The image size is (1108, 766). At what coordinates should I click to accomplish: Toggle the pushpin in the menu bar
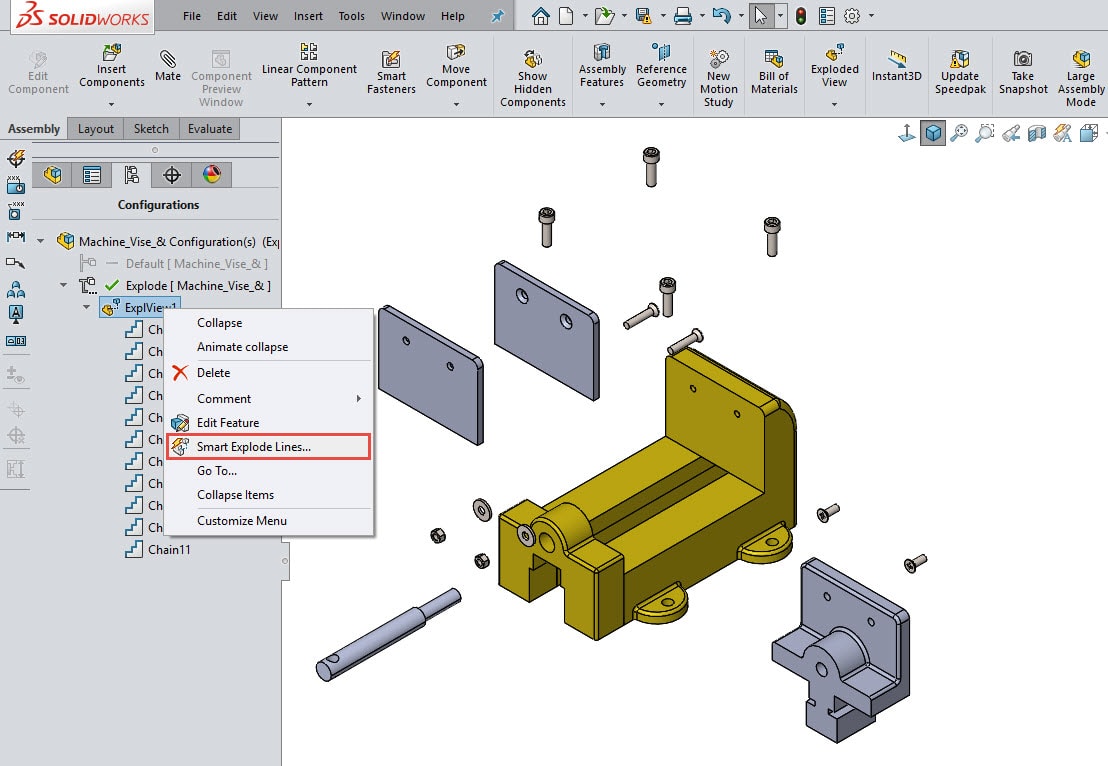pos(497,15)
